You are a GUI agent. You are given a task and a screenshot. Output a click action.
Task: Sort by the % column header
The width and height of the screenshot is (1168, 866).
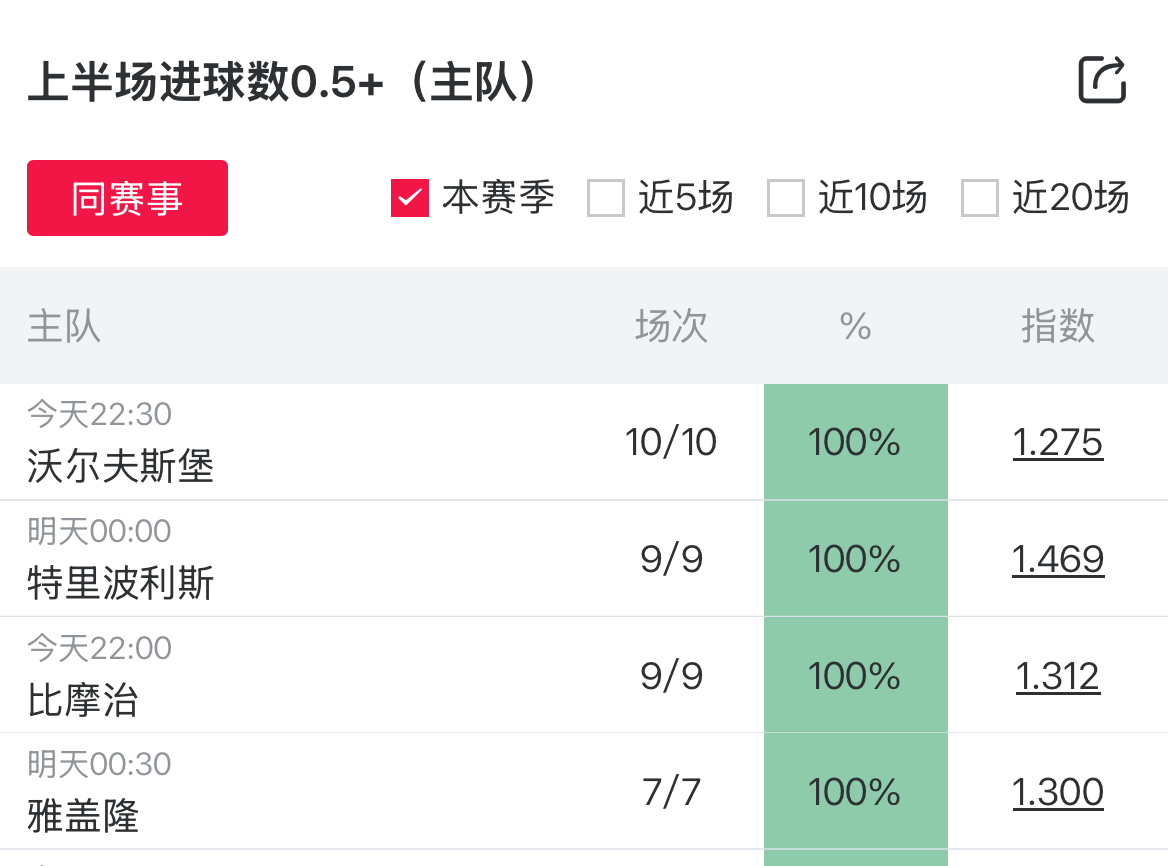pyautogui.click(x=856, y=326)
